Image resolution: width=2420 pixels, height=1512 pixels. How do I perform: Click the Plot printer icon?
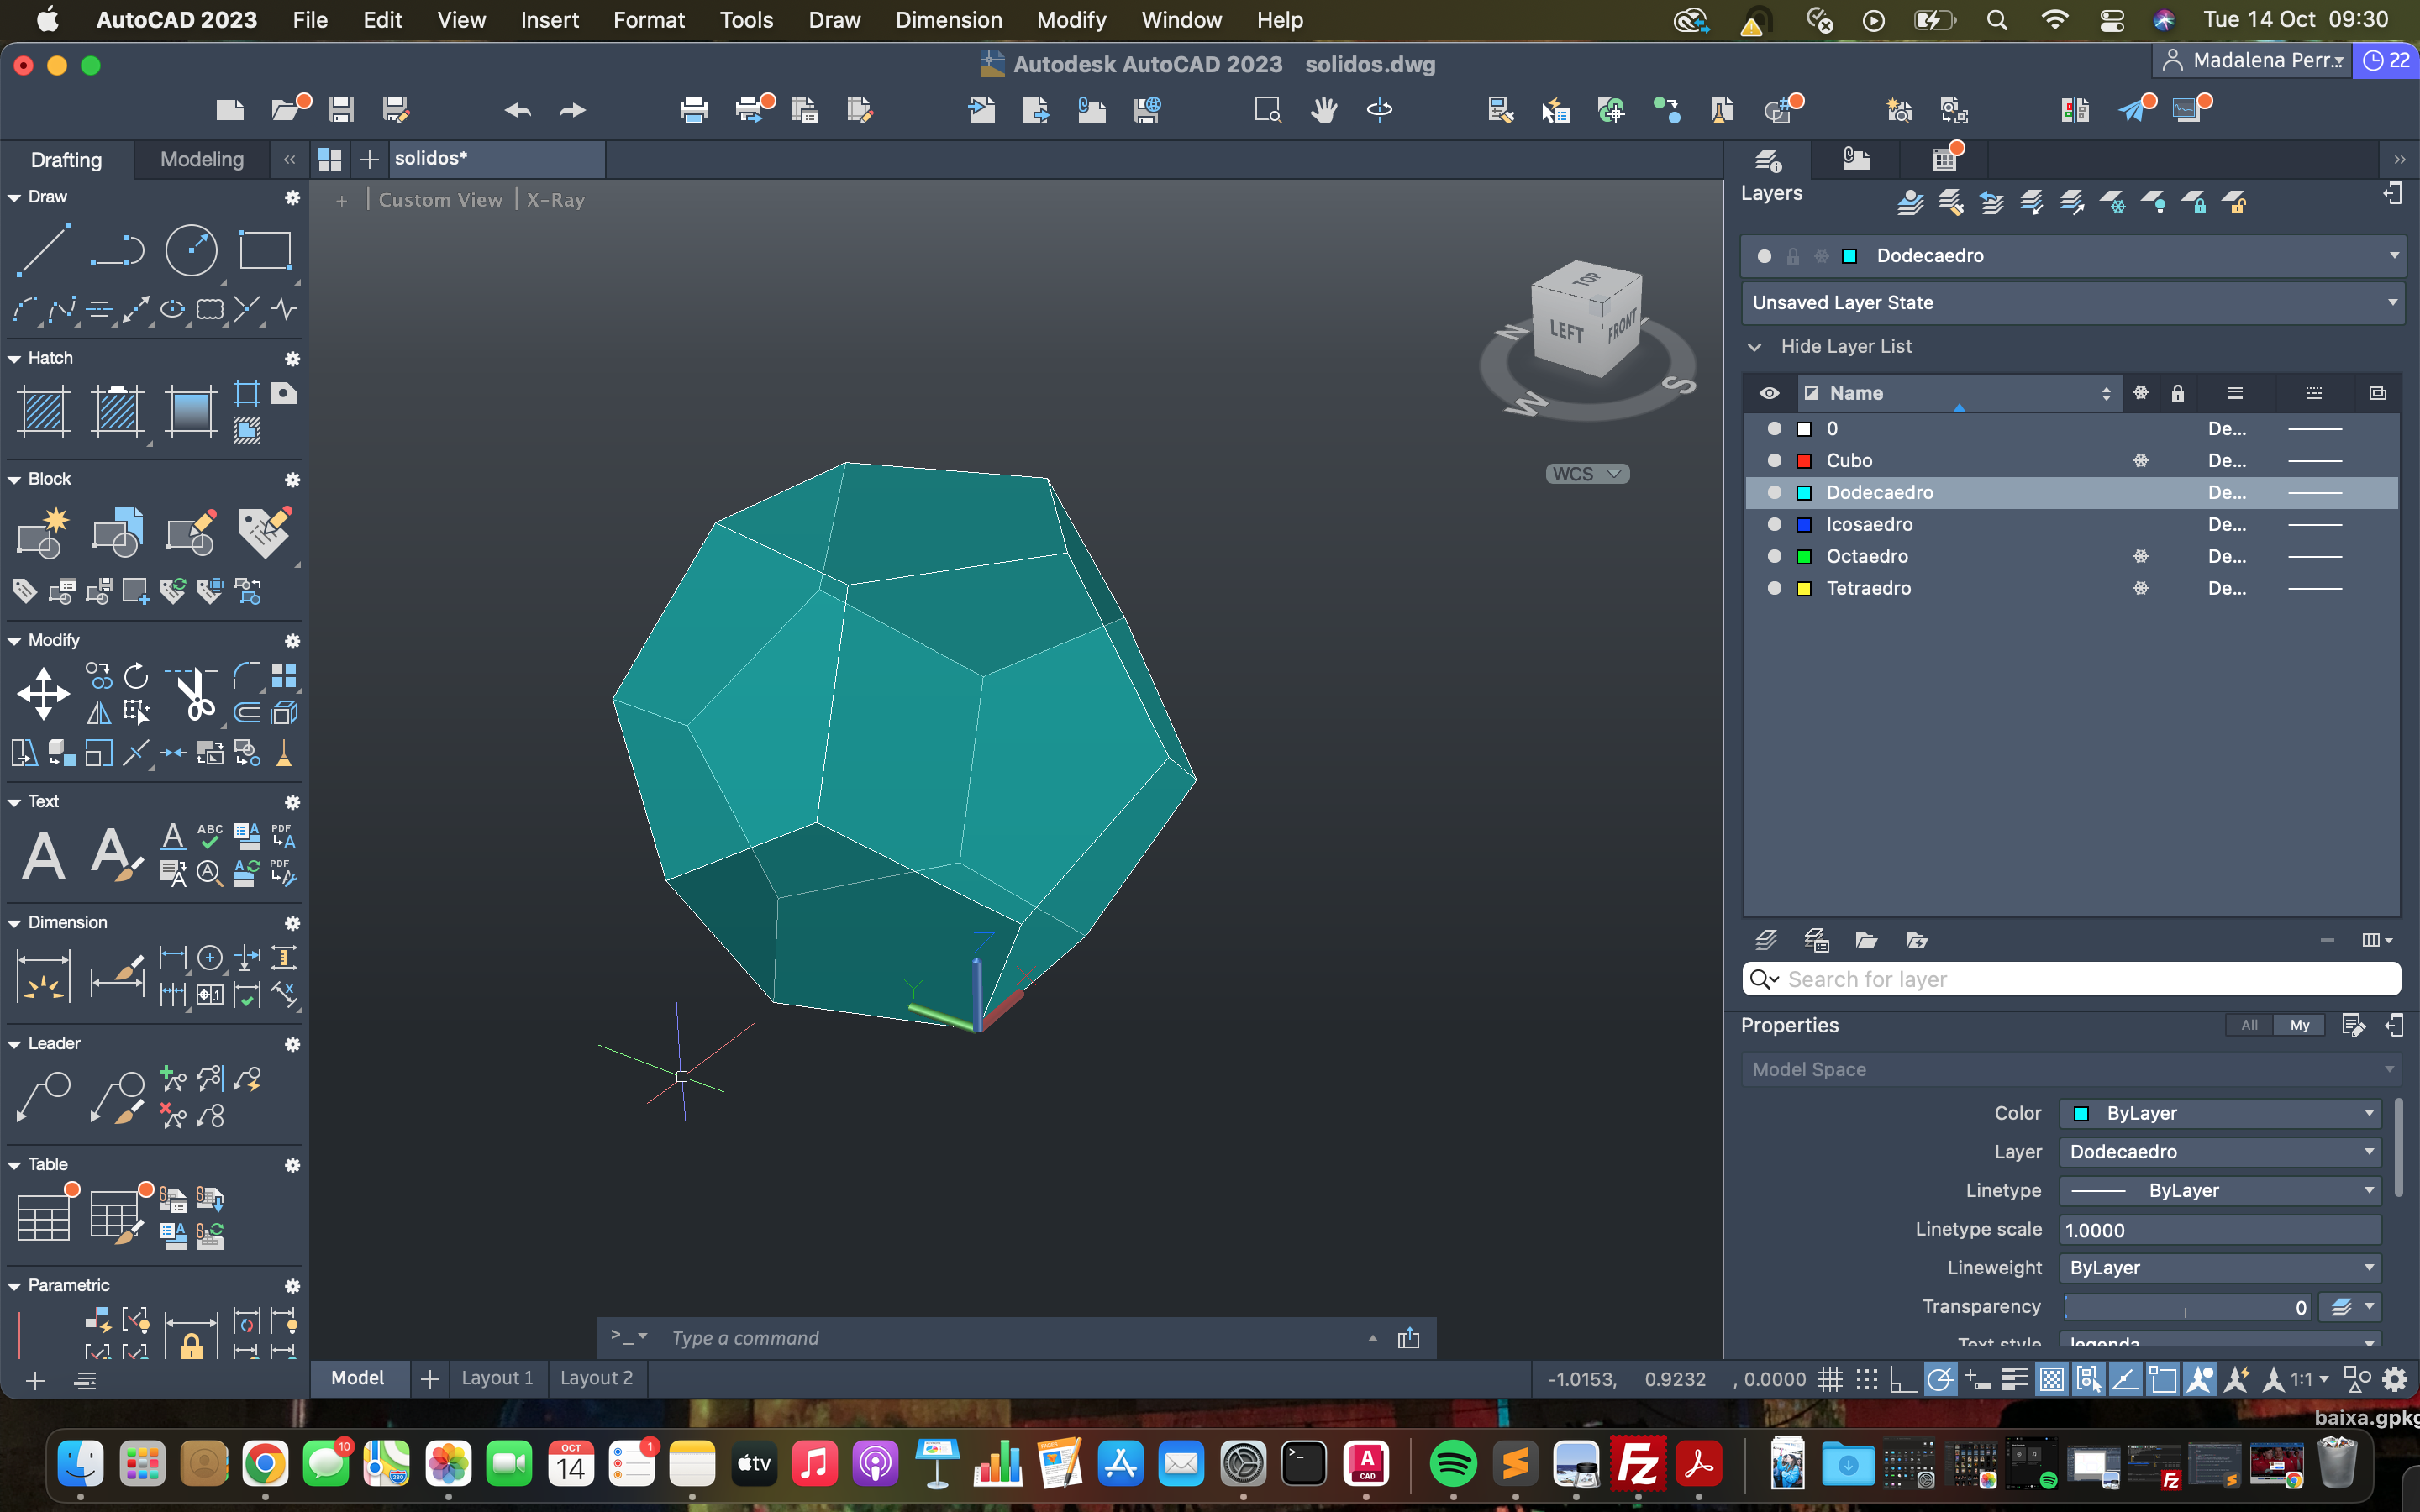pos(693,110)
